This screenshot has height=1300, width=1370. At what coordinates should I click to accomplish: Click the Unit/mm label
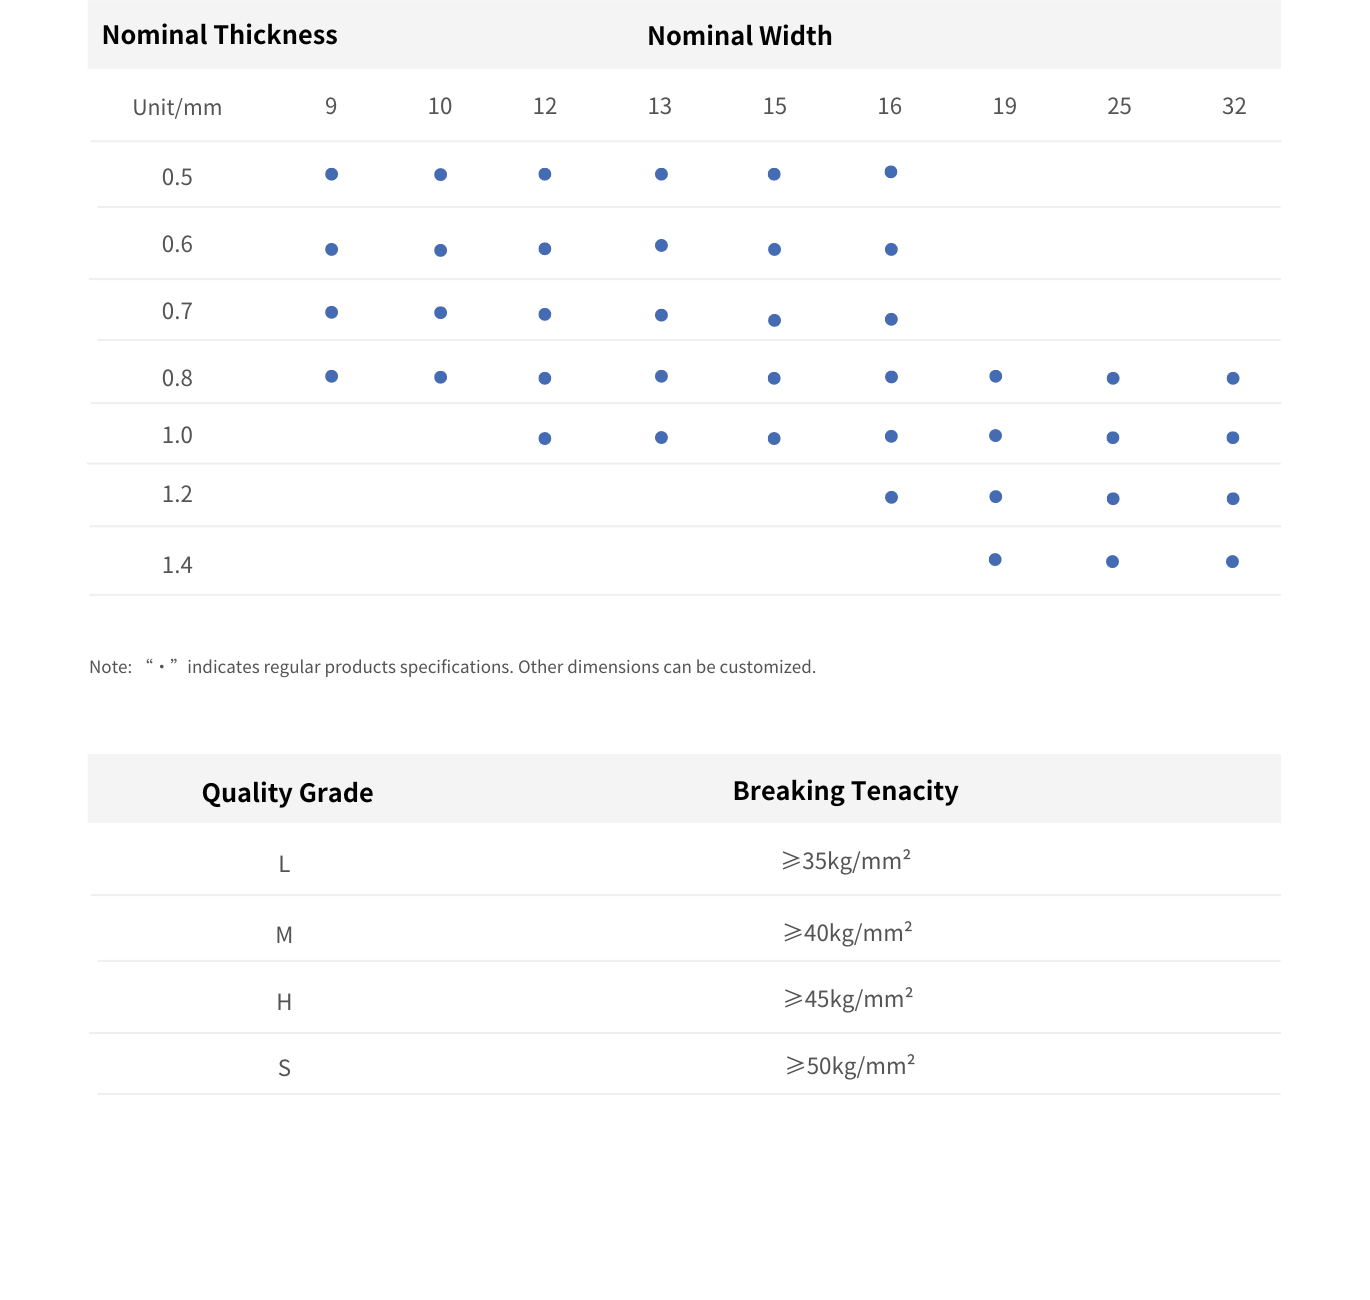pyautogui.click(x=177, y=107)
